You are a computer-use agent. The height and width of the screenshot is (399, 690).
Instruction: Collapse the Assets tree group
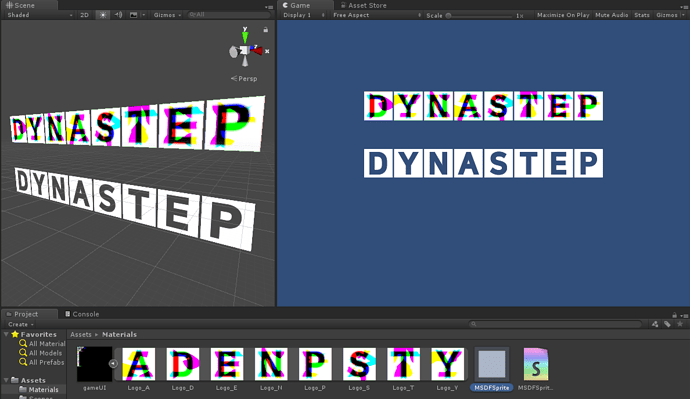pyautogui.click(x=6, y=380)
